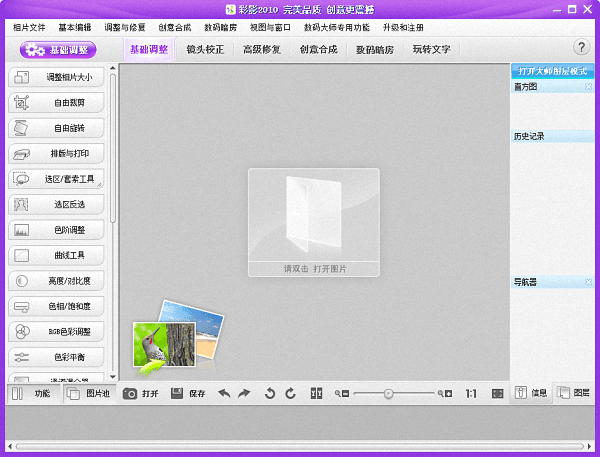Image resolution: width=600 pixels, height=457 pixels.
Task: Toggle the 信息 panel button
Action: pos(530,394)
